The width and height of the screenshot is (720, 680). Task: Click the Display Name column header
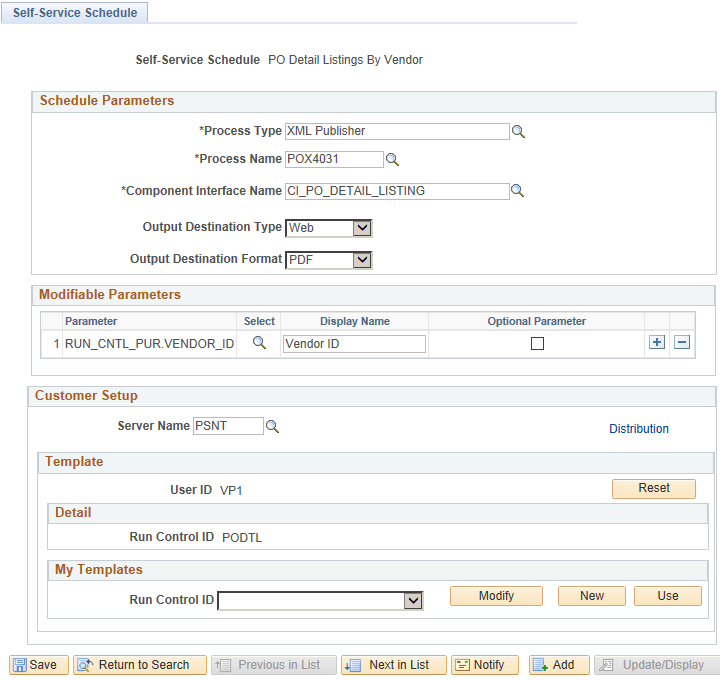[x=354, y=321]
